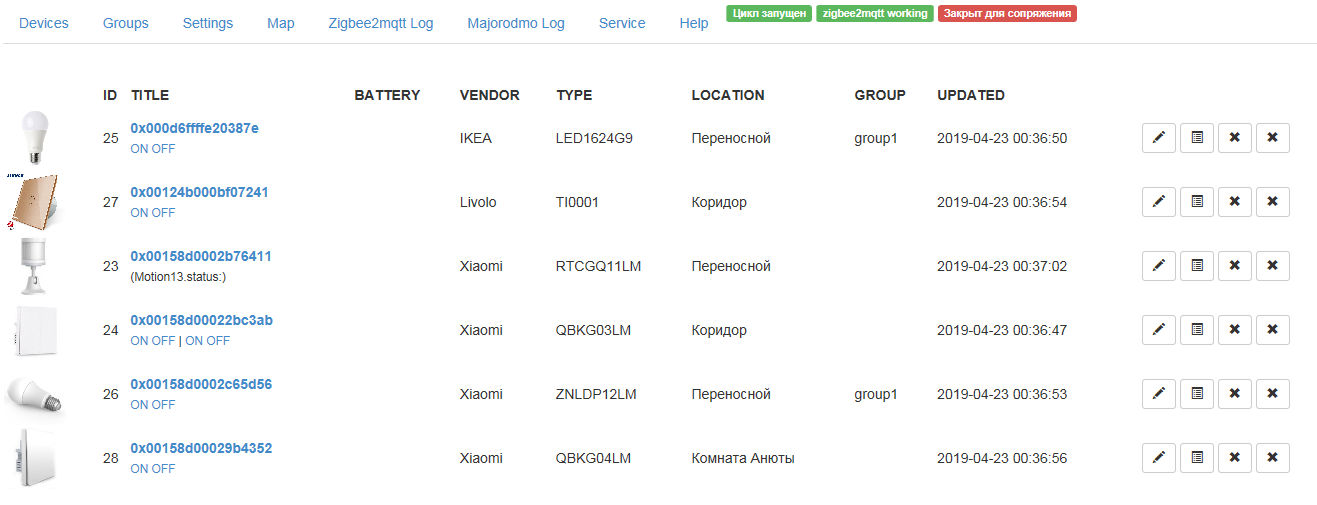The width and height of the screenshot is (1317, 505).
Task: Go to the Zigbee2mqtt Log tab
Action: coord(381,23)
